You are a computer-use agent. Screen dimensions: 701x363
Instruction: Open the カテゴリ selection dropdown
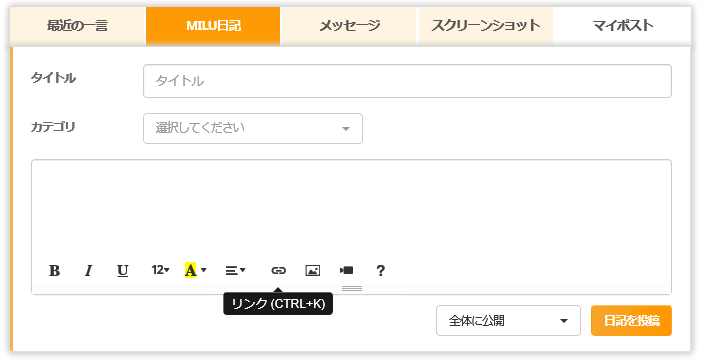(253, 128)
